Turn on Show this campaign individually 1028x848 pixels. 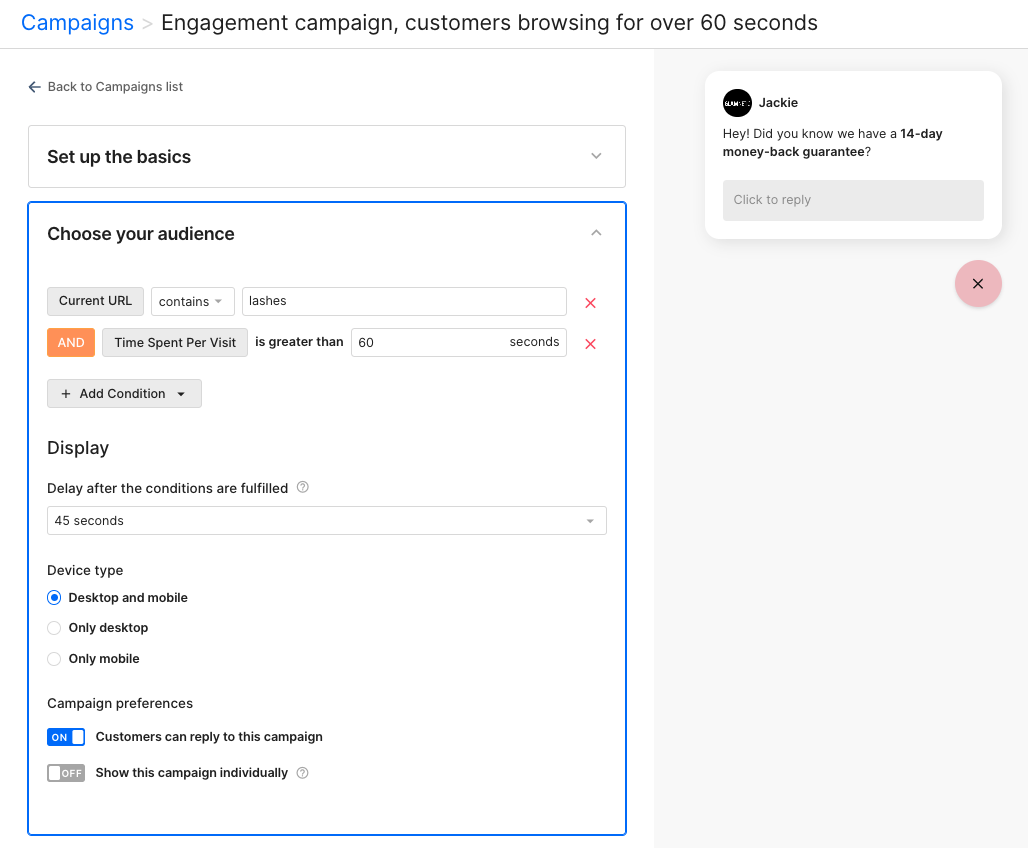(65, 772)
